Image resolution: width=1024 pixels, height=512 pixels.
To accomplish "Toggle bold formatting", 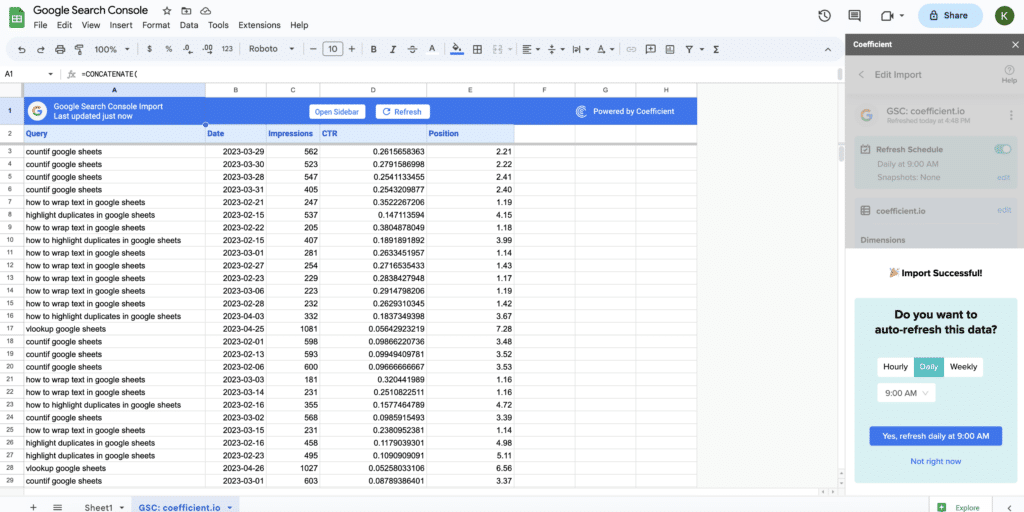I will pyautogui.click(x=374, y=49).
